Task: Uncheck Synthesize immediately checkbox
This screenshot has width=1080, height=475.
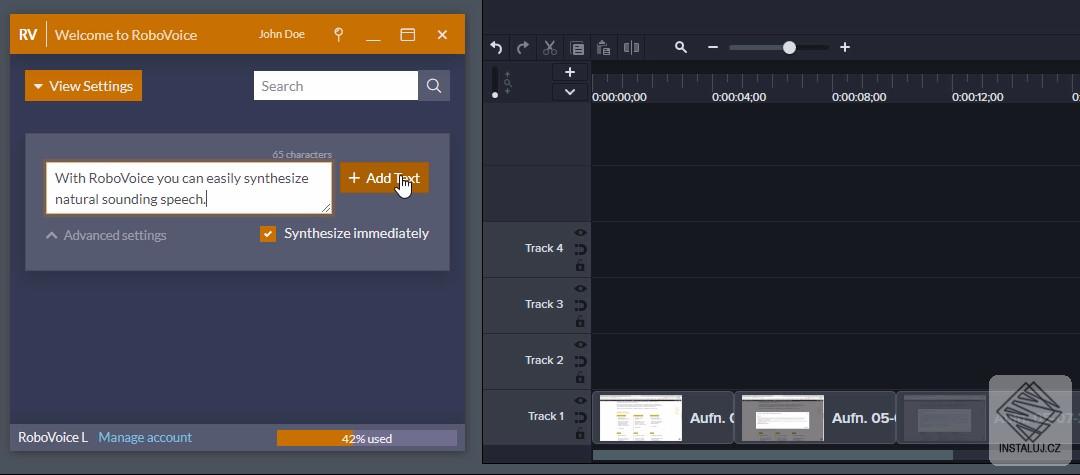Action: click(x=268, y=234)
